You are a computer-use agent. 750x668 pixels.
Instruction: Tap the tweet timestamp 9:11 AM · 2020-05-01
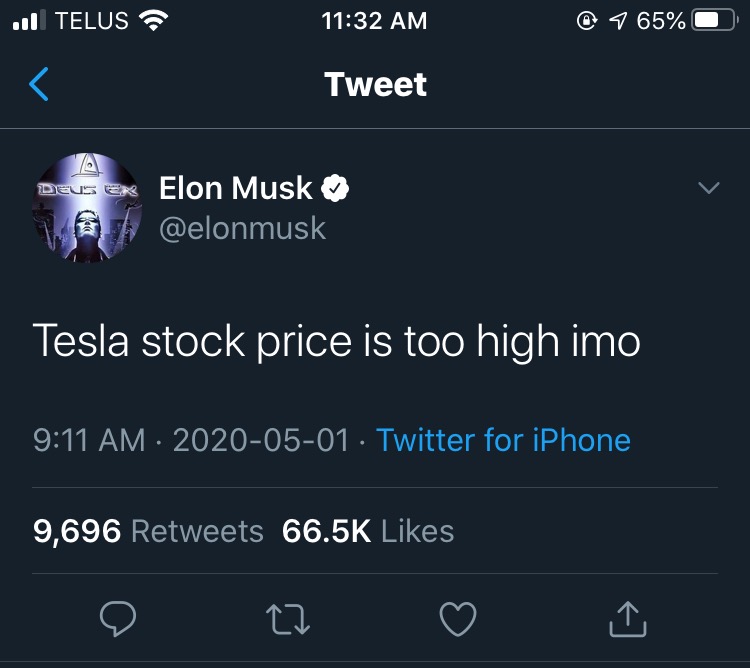coord(192,440)
